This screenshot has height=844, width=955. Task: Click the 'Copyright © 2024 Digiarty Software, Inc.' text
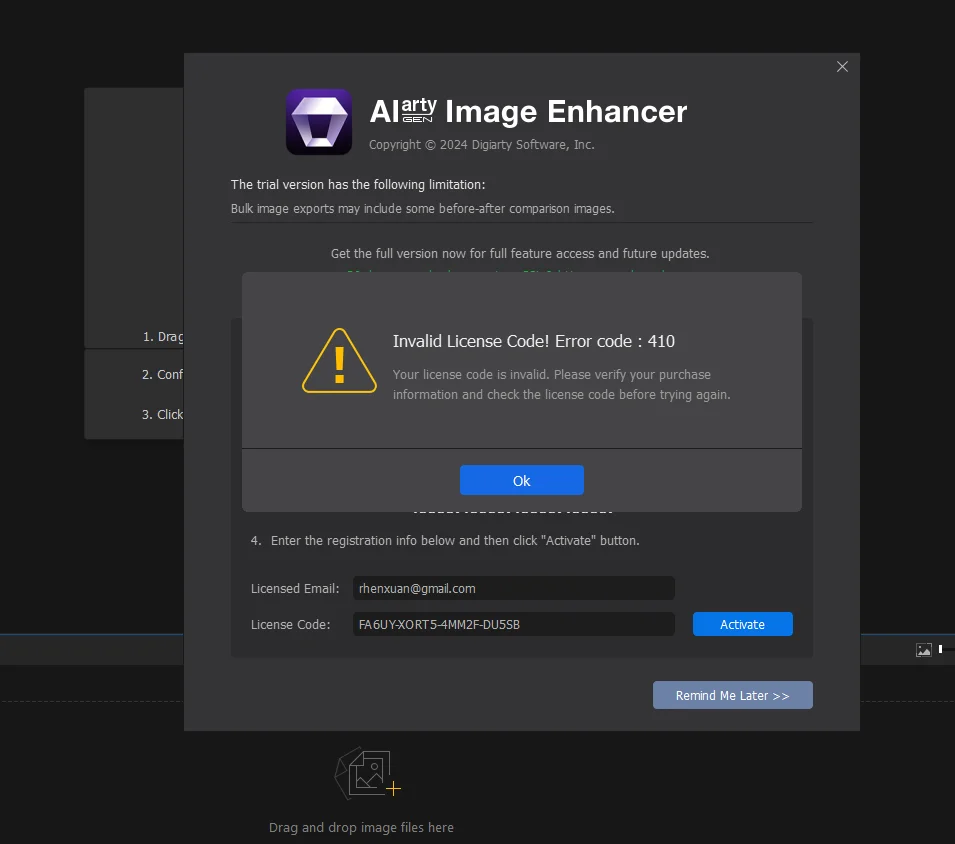tap(482, 144)
